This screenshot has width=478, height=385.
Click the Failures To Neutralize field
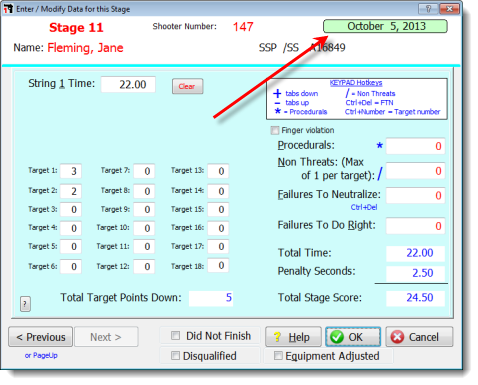tap(415, 195)
